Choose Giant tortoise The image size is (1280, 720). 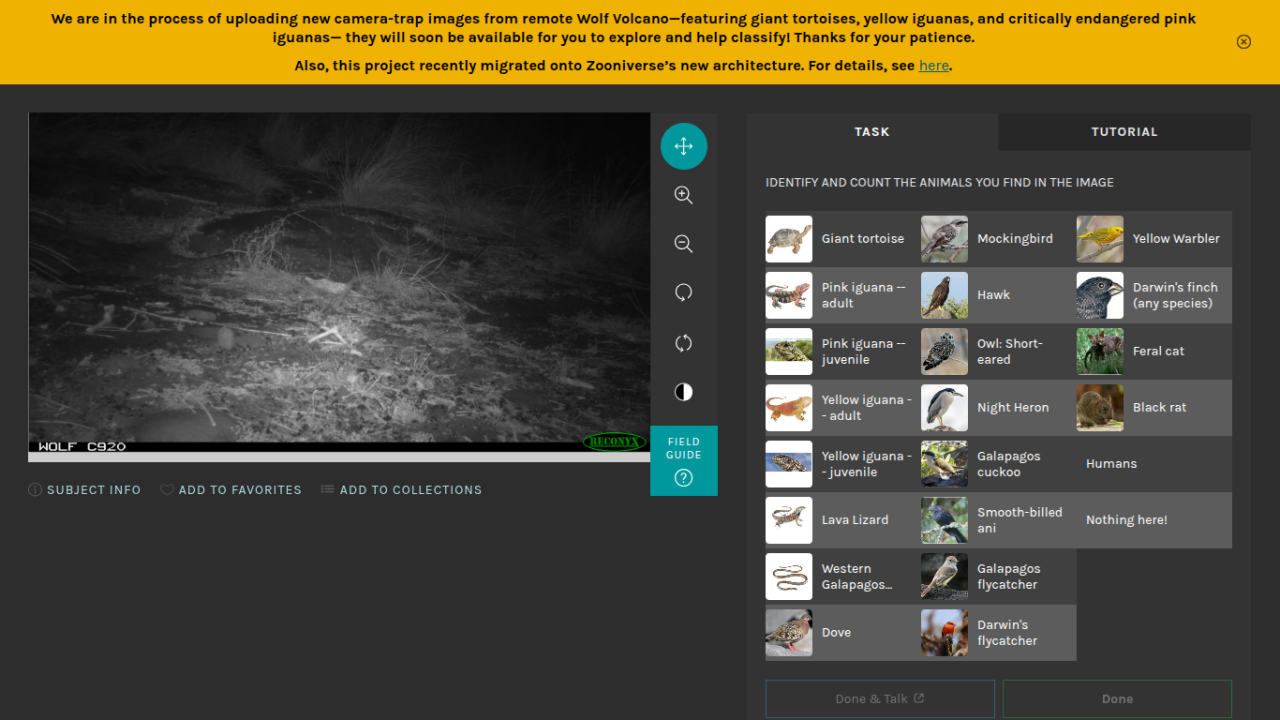tap(843, 239)
